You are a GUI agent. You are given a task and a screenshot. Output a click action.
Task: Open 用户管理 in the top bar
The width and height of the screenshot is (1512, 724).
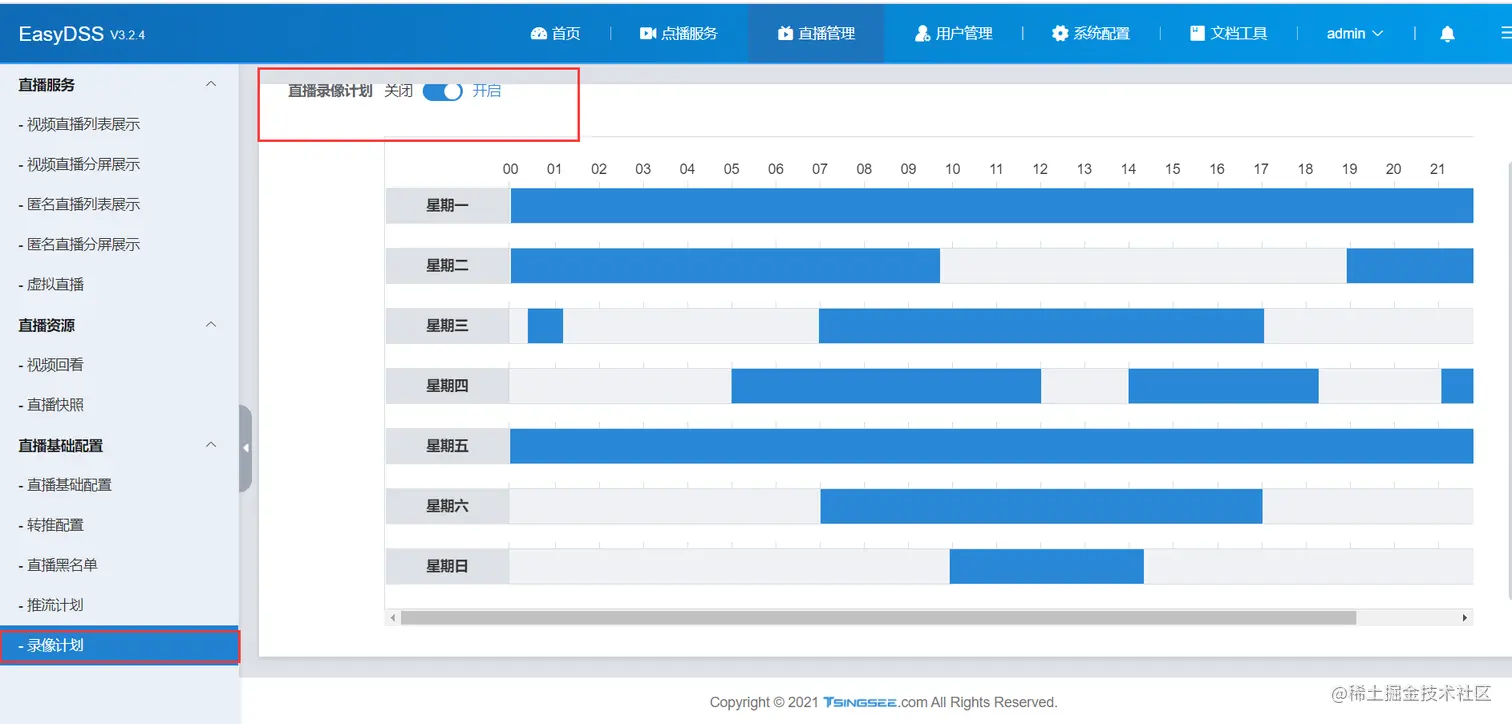[x=954, y=33]
